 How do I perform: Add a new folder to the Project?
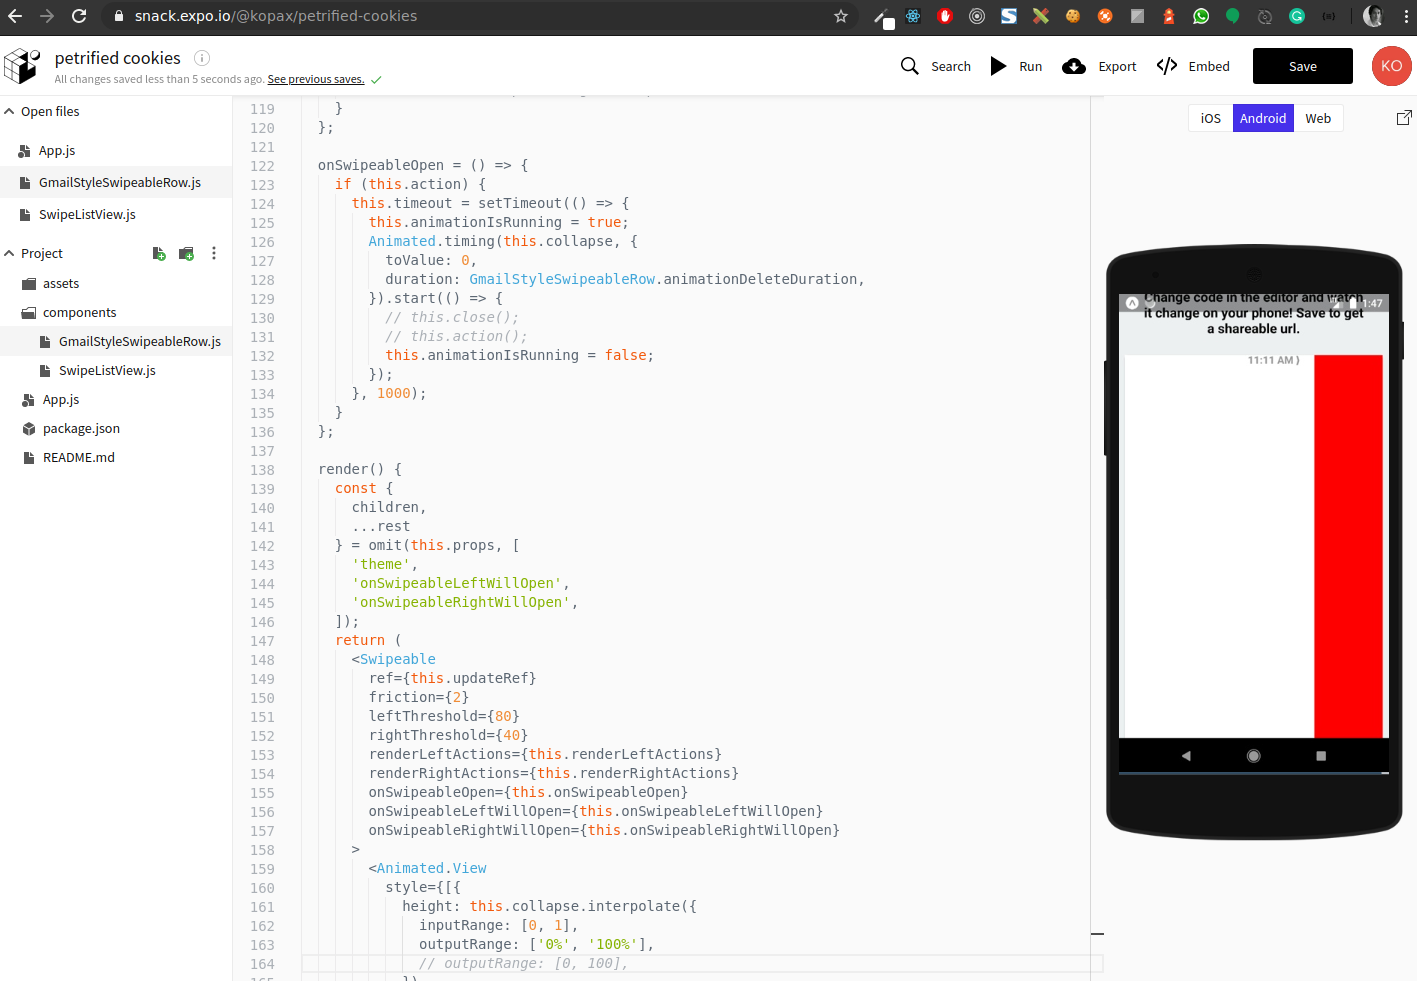tap(186, 253)
